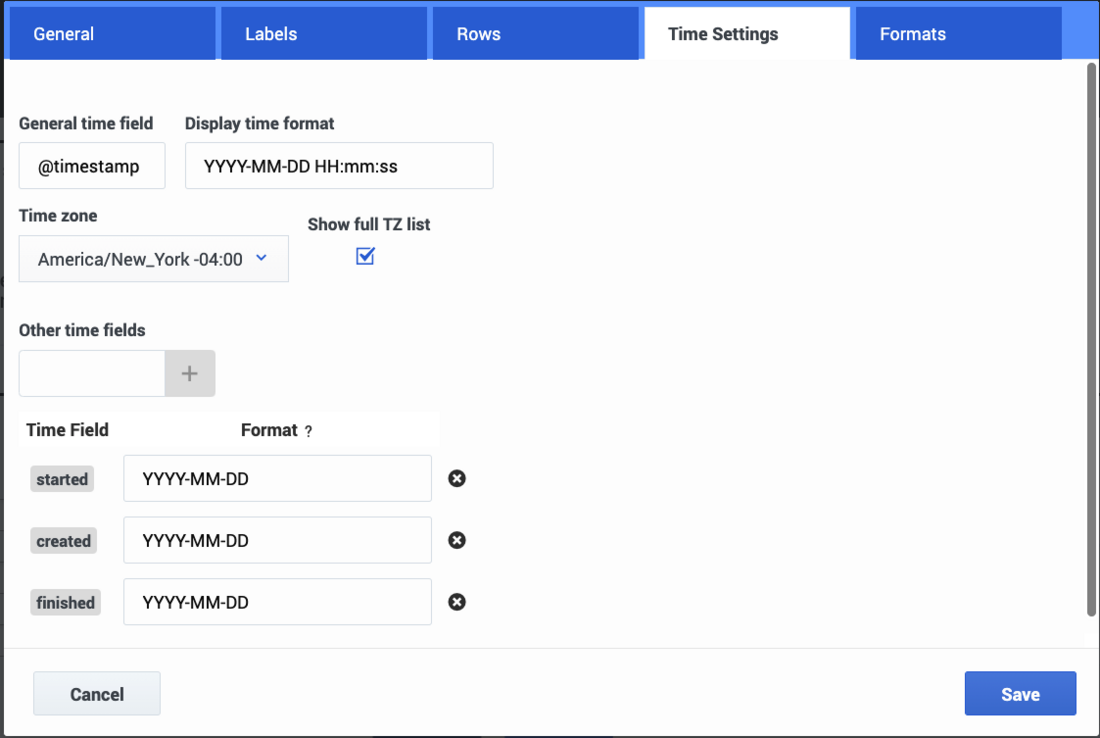Click the Display time format input
The width and height of the screenshot is (1100, 738).
pyautogui.click(x=339, y=166)
